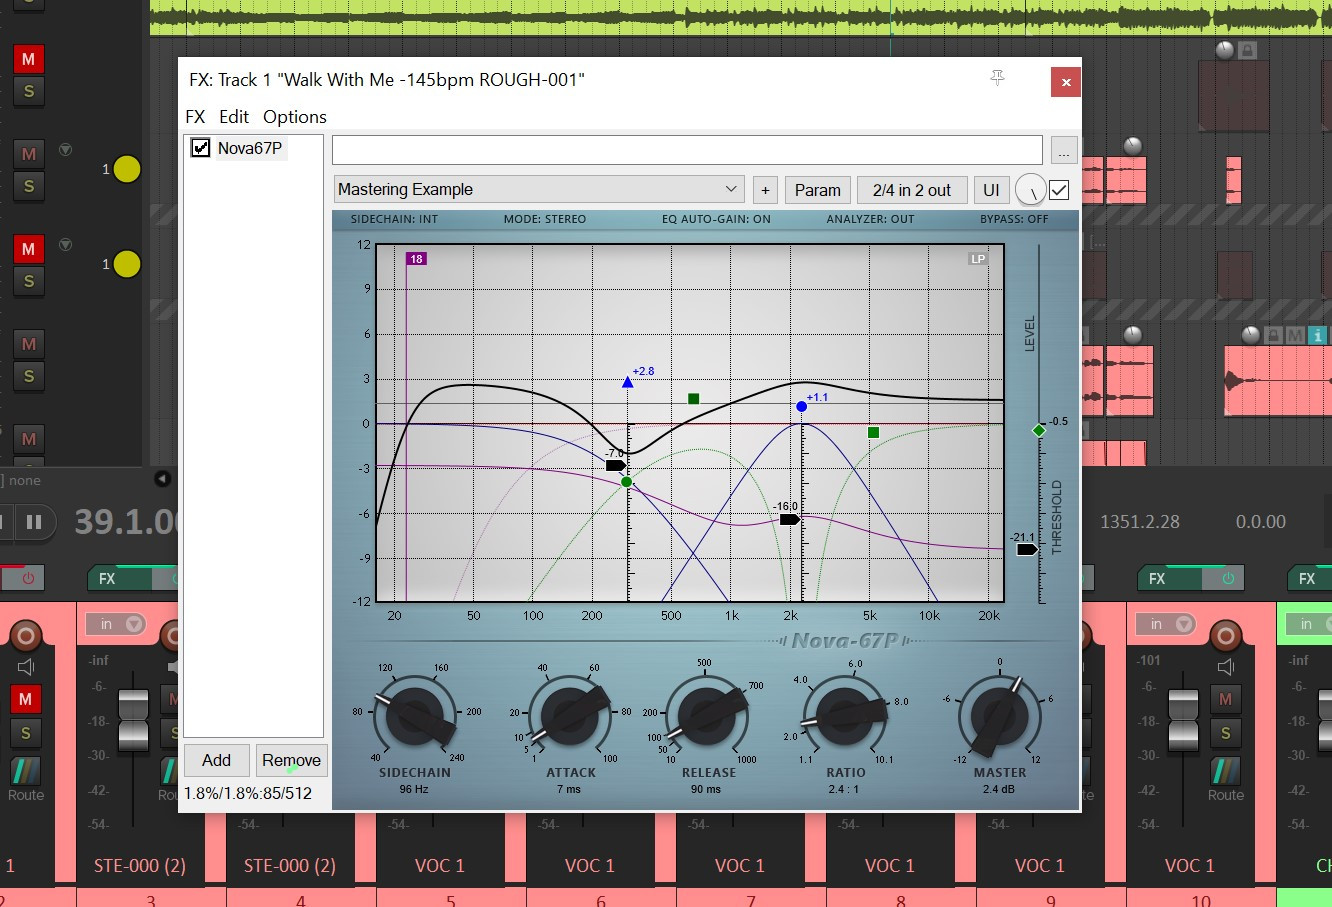Click the wet/dry mix knob beside UI

click(x=1030, y=190)
